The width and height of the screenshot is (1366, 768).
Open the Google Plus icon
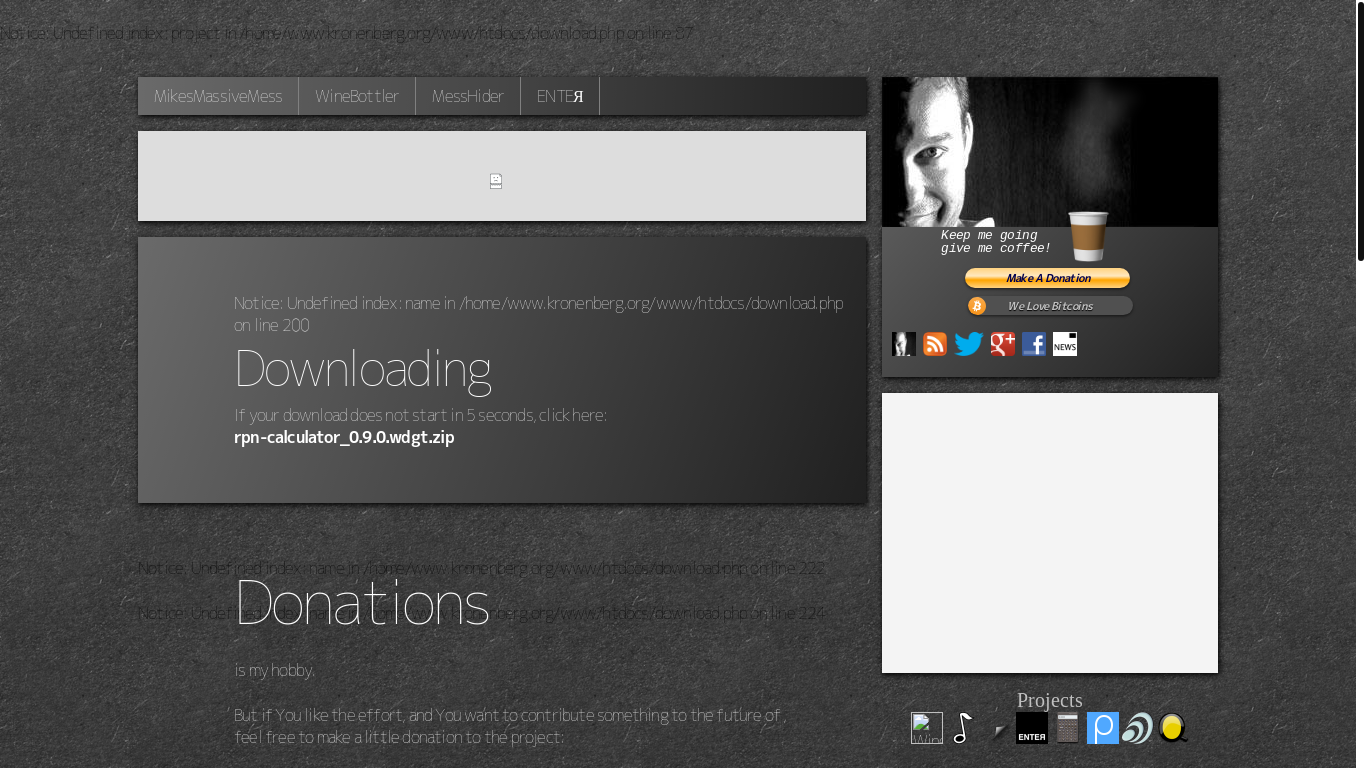click(1003, 344)
